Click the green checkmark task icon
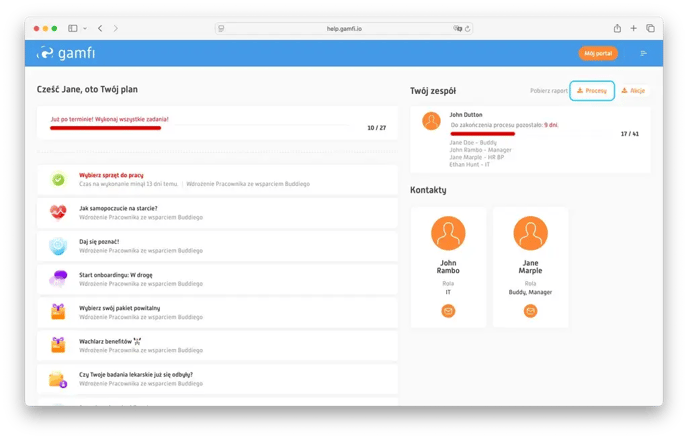 (x=58, y=179)
